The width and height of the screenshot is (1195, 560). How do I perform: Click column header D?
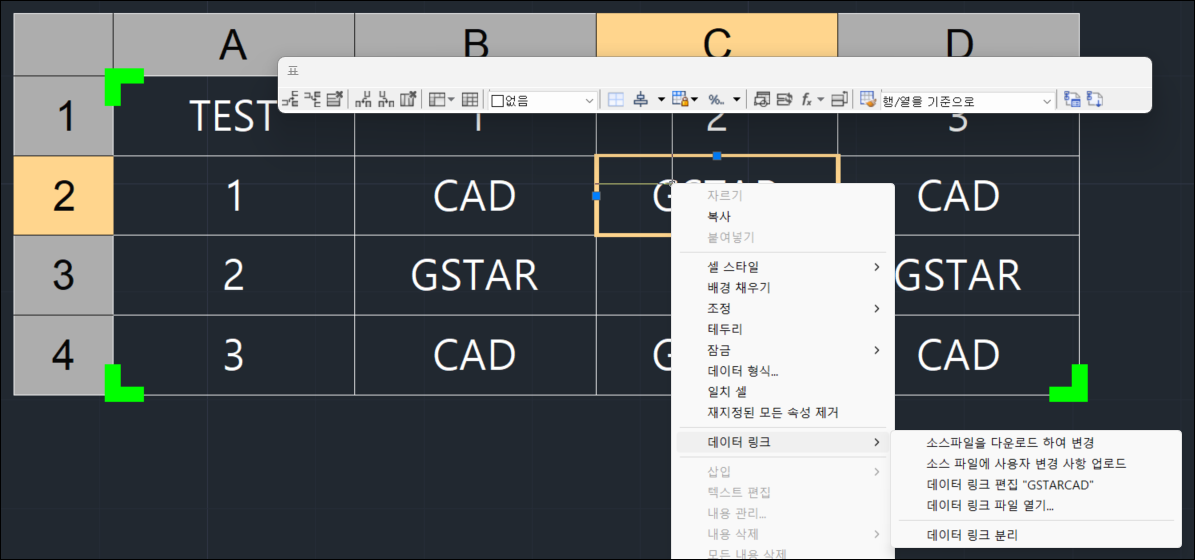pyautogui.click(x=959, y=44)
